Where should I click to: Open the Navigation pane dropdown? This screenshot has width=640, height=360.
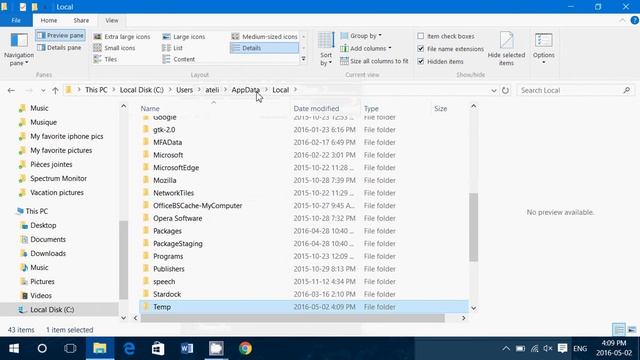(x=19, y=49)
